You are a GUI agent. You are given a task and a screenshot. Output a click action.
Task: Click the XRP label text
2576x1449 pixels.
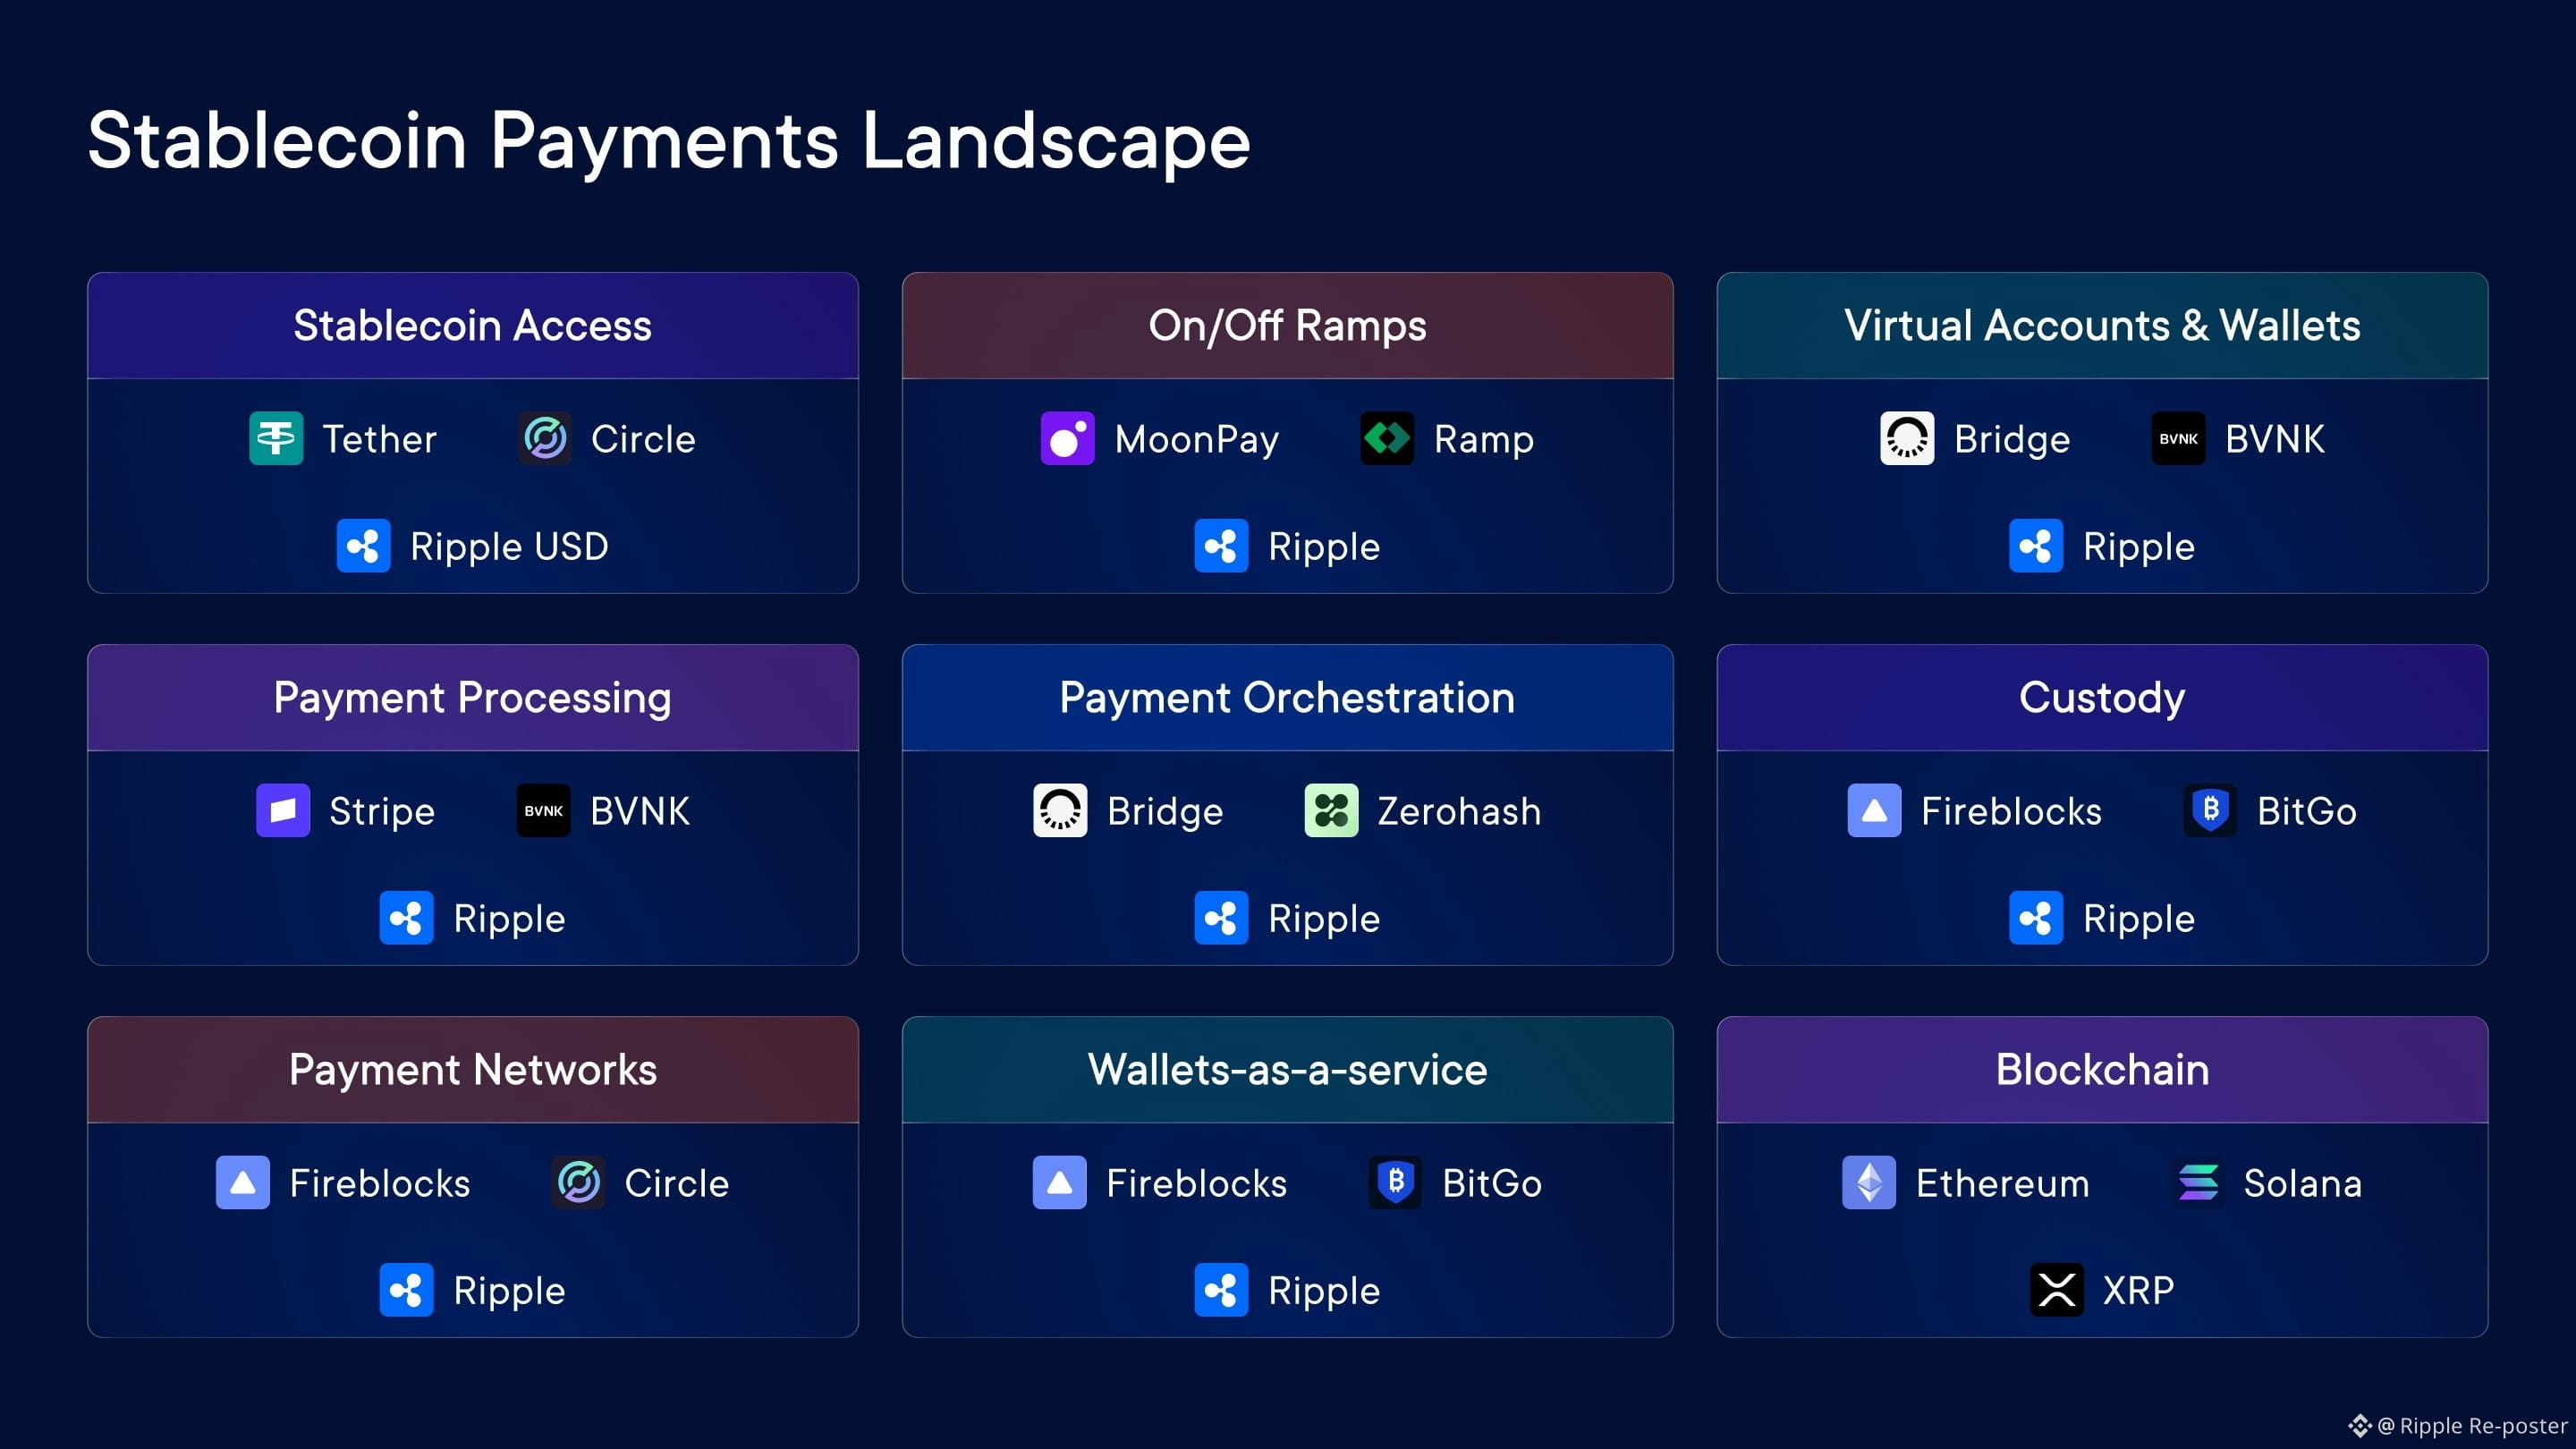[x=2138, y=1291]
